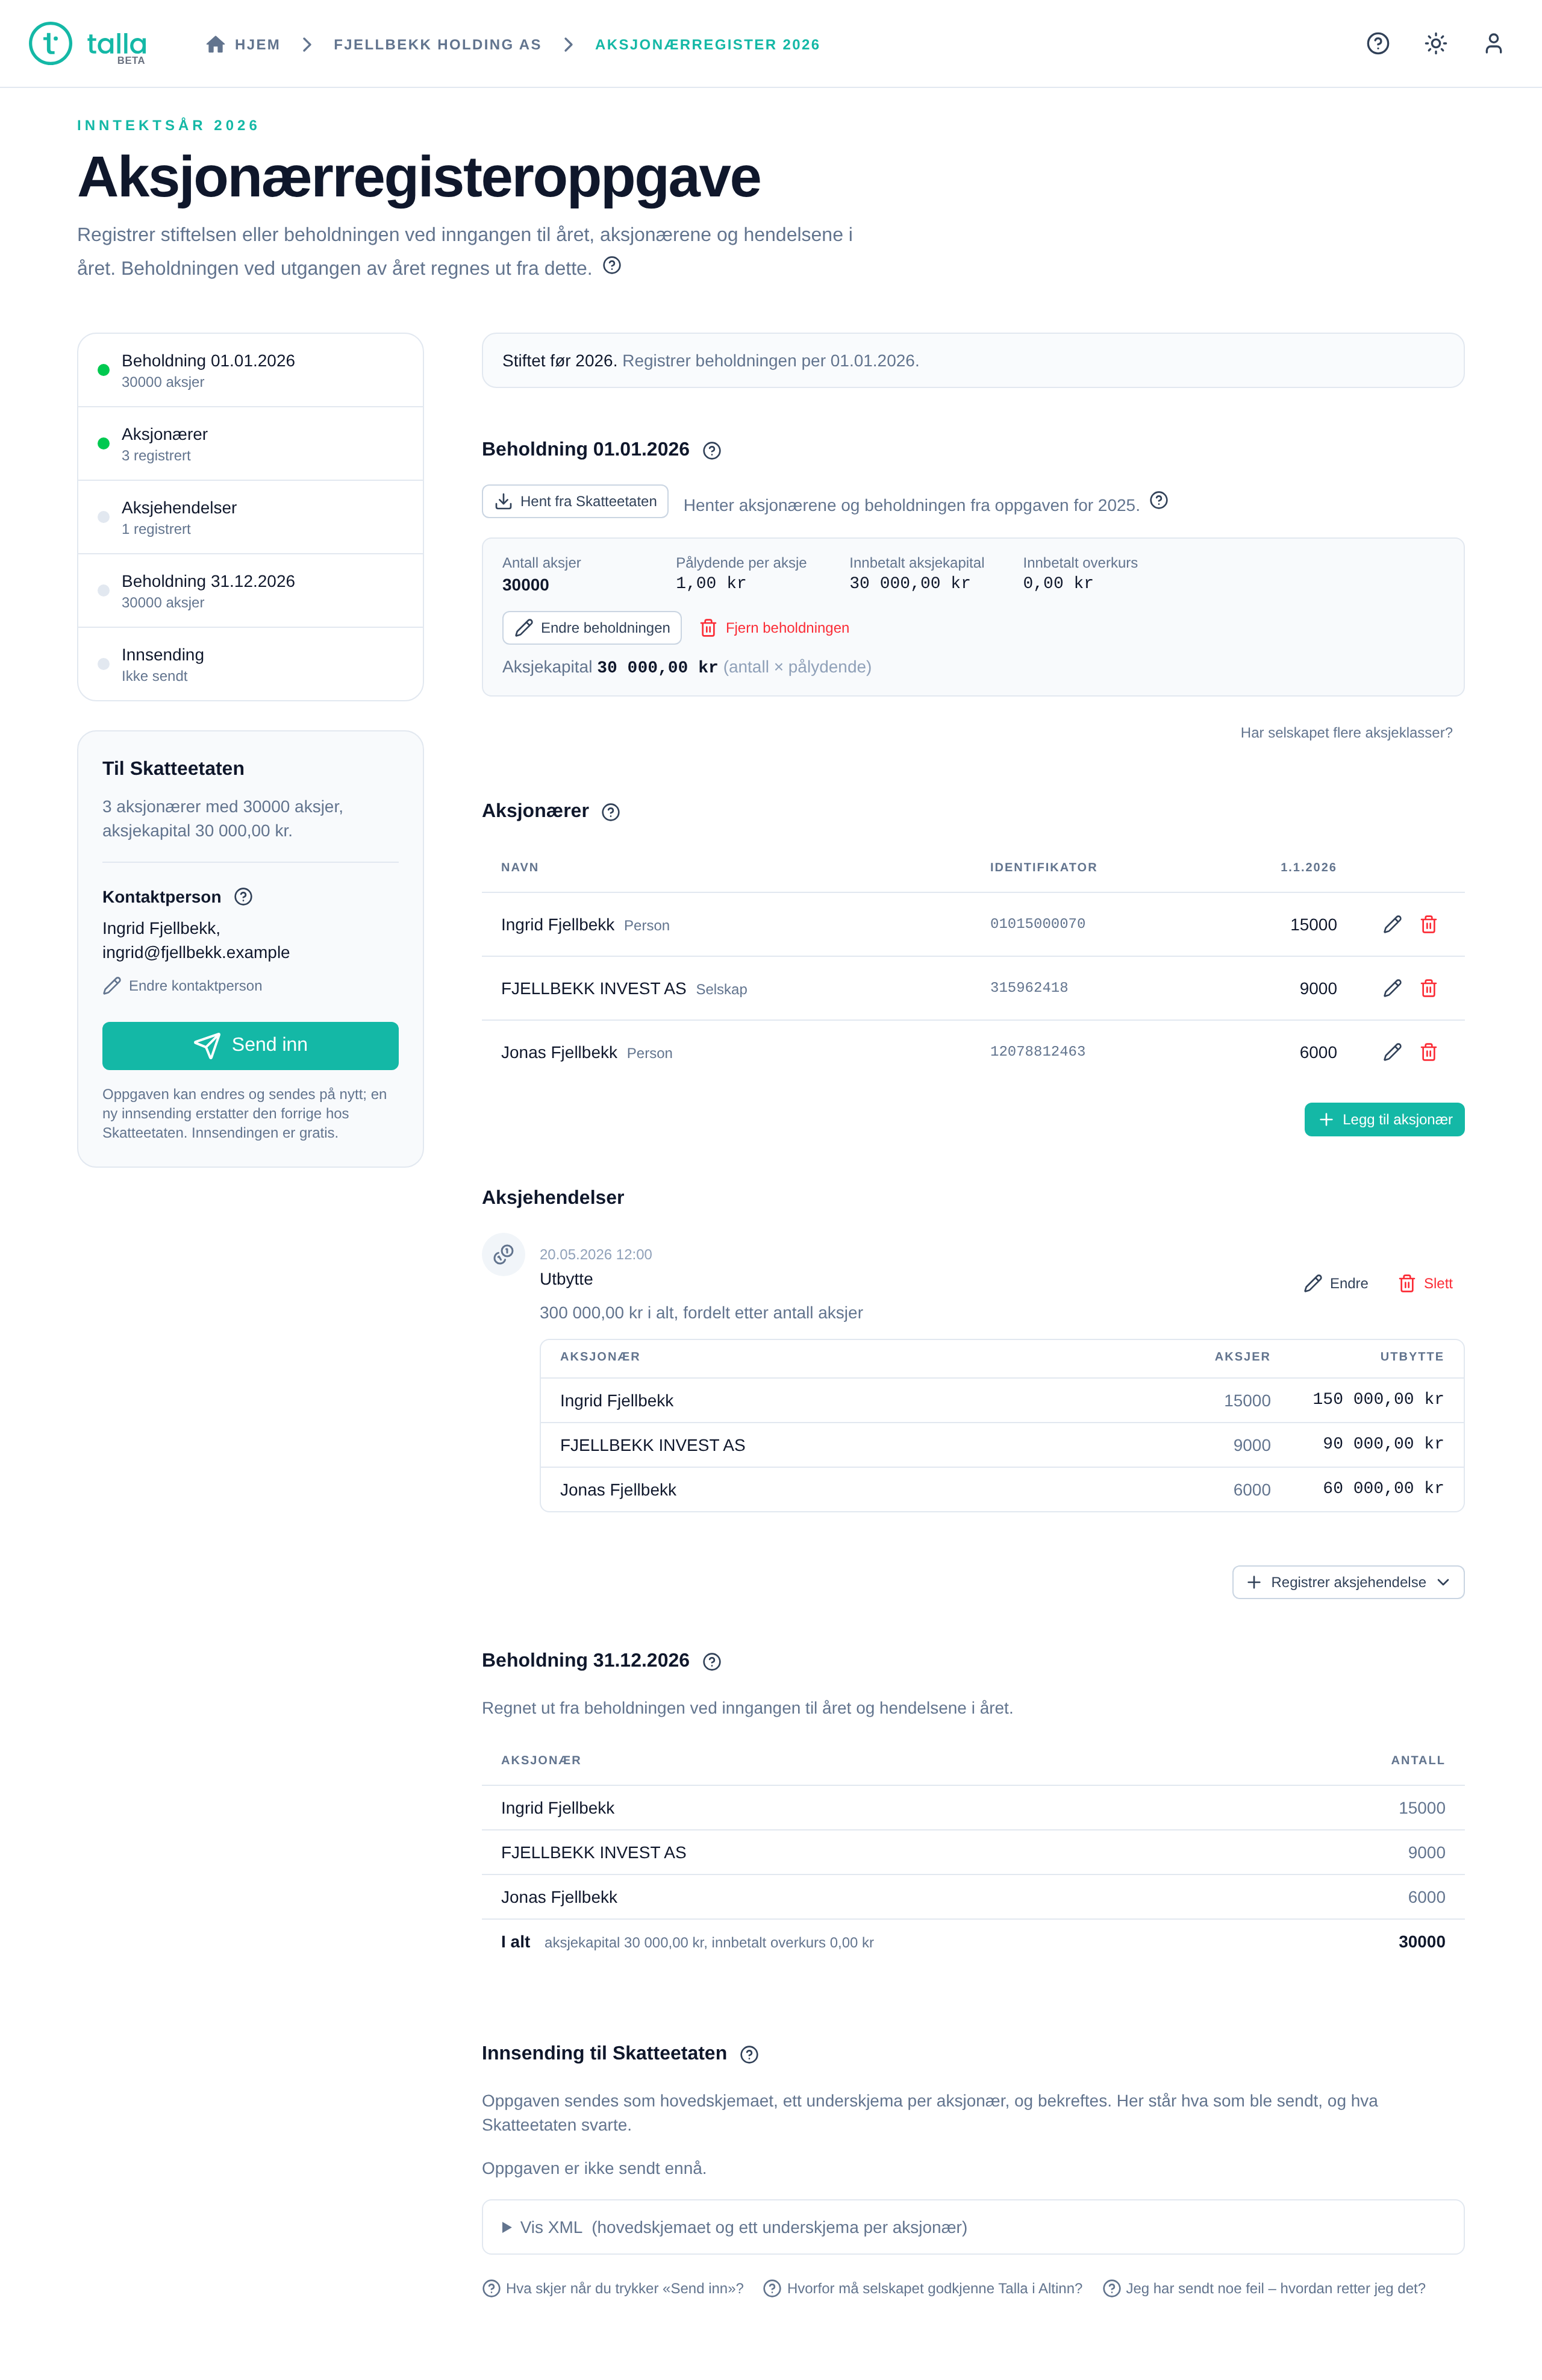The width and height of the screenshot is (1542, 2380).
Task: Click help icon after Hent fra Skatteetaten text
Action: [x=1159, y=500]
